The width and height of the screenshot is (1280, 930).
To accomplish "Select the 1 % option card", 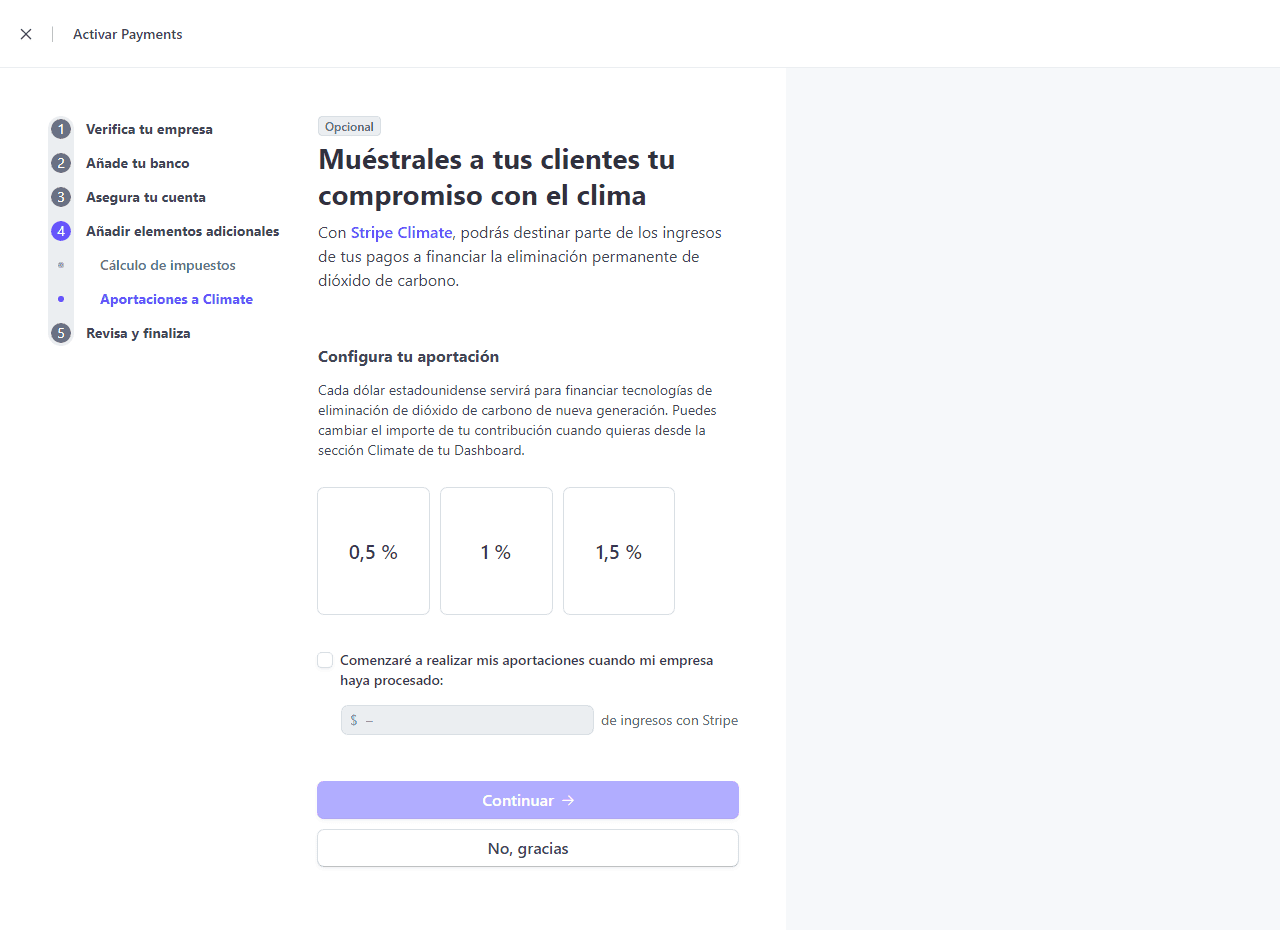I will [496, 551].
